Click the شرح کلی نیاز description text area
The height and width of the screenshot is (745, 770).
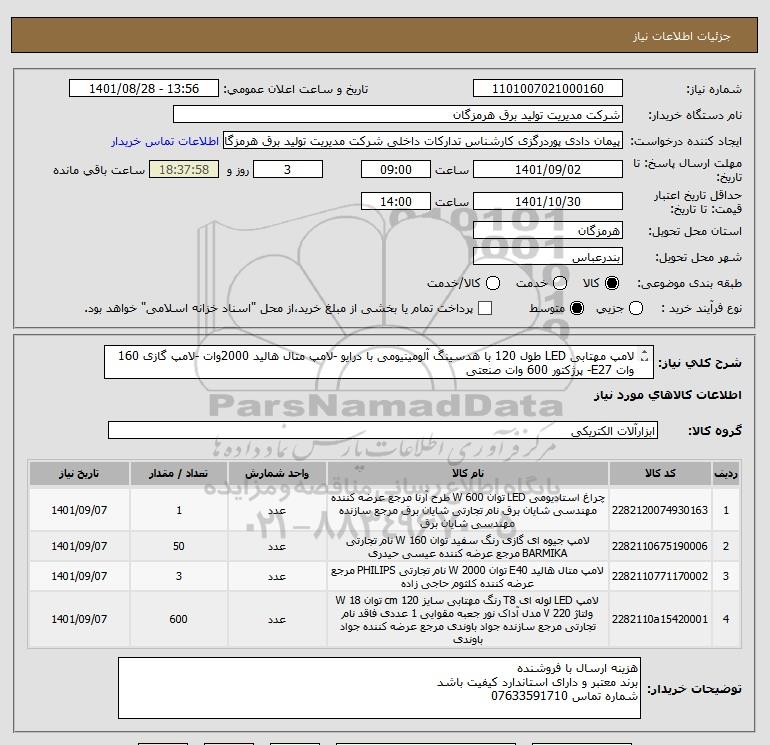pyautogui.click(x=379, y=362)
